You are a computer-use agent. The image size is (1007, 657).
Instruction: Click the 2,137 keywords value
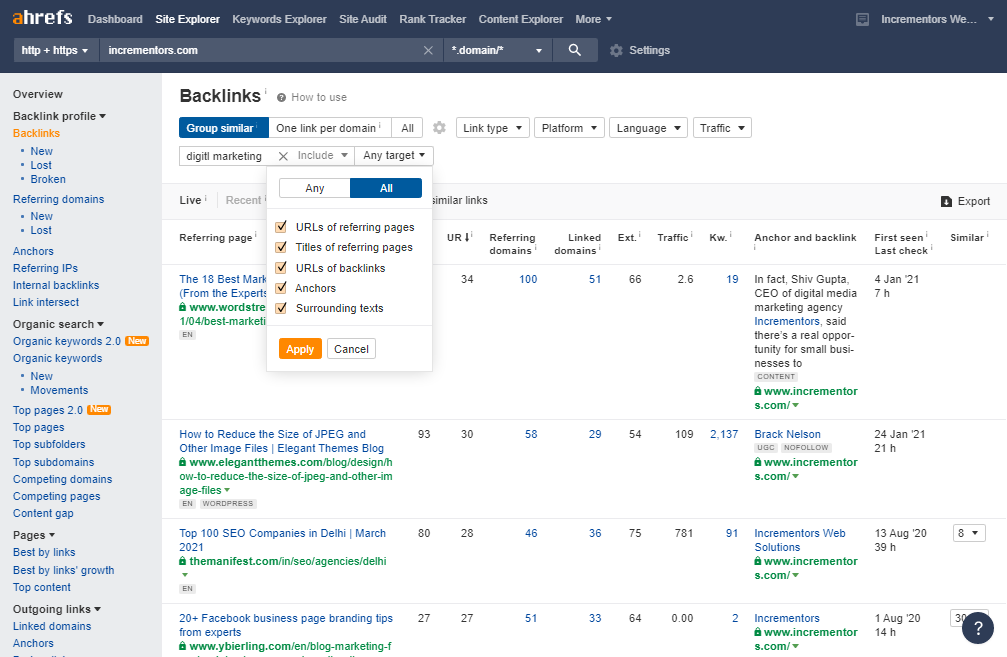point(724,434)
